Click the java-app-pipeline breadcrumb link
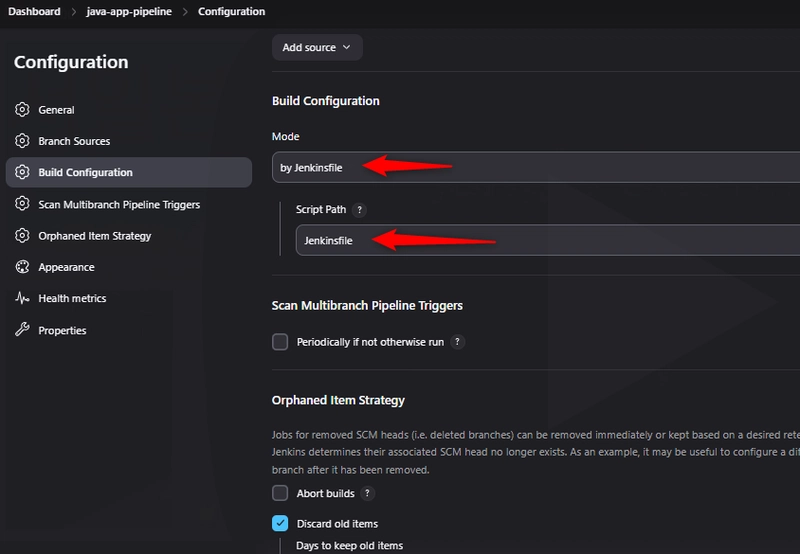800x554 pixels. (129, 11)
